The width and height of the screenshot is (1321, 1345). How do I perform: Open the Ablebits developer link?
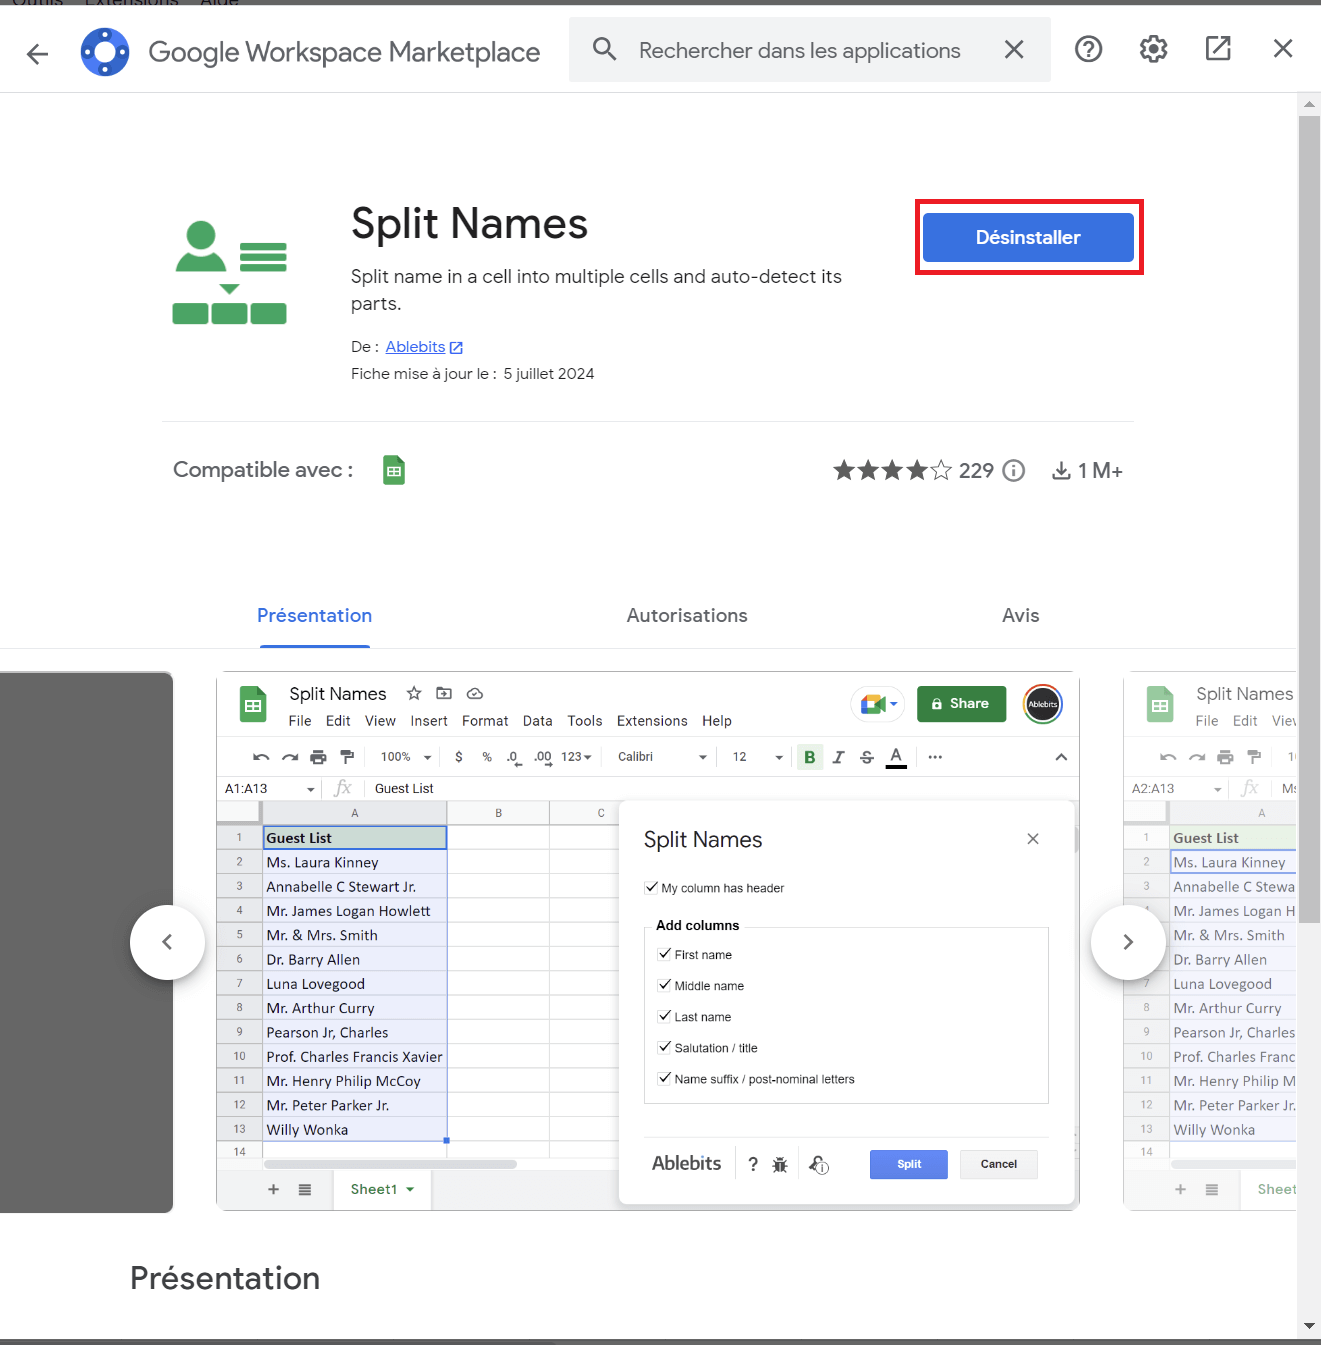[416, 347]
